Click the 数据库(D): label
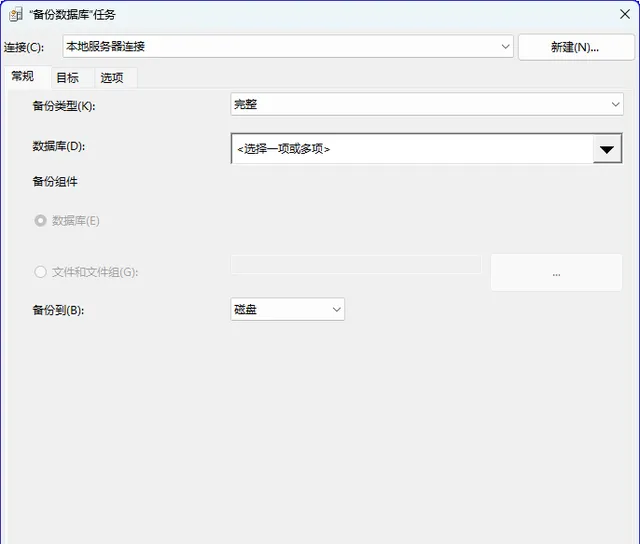Image resolution: width=640 pixels, height=544 pixels. click(x=59, y=146)
